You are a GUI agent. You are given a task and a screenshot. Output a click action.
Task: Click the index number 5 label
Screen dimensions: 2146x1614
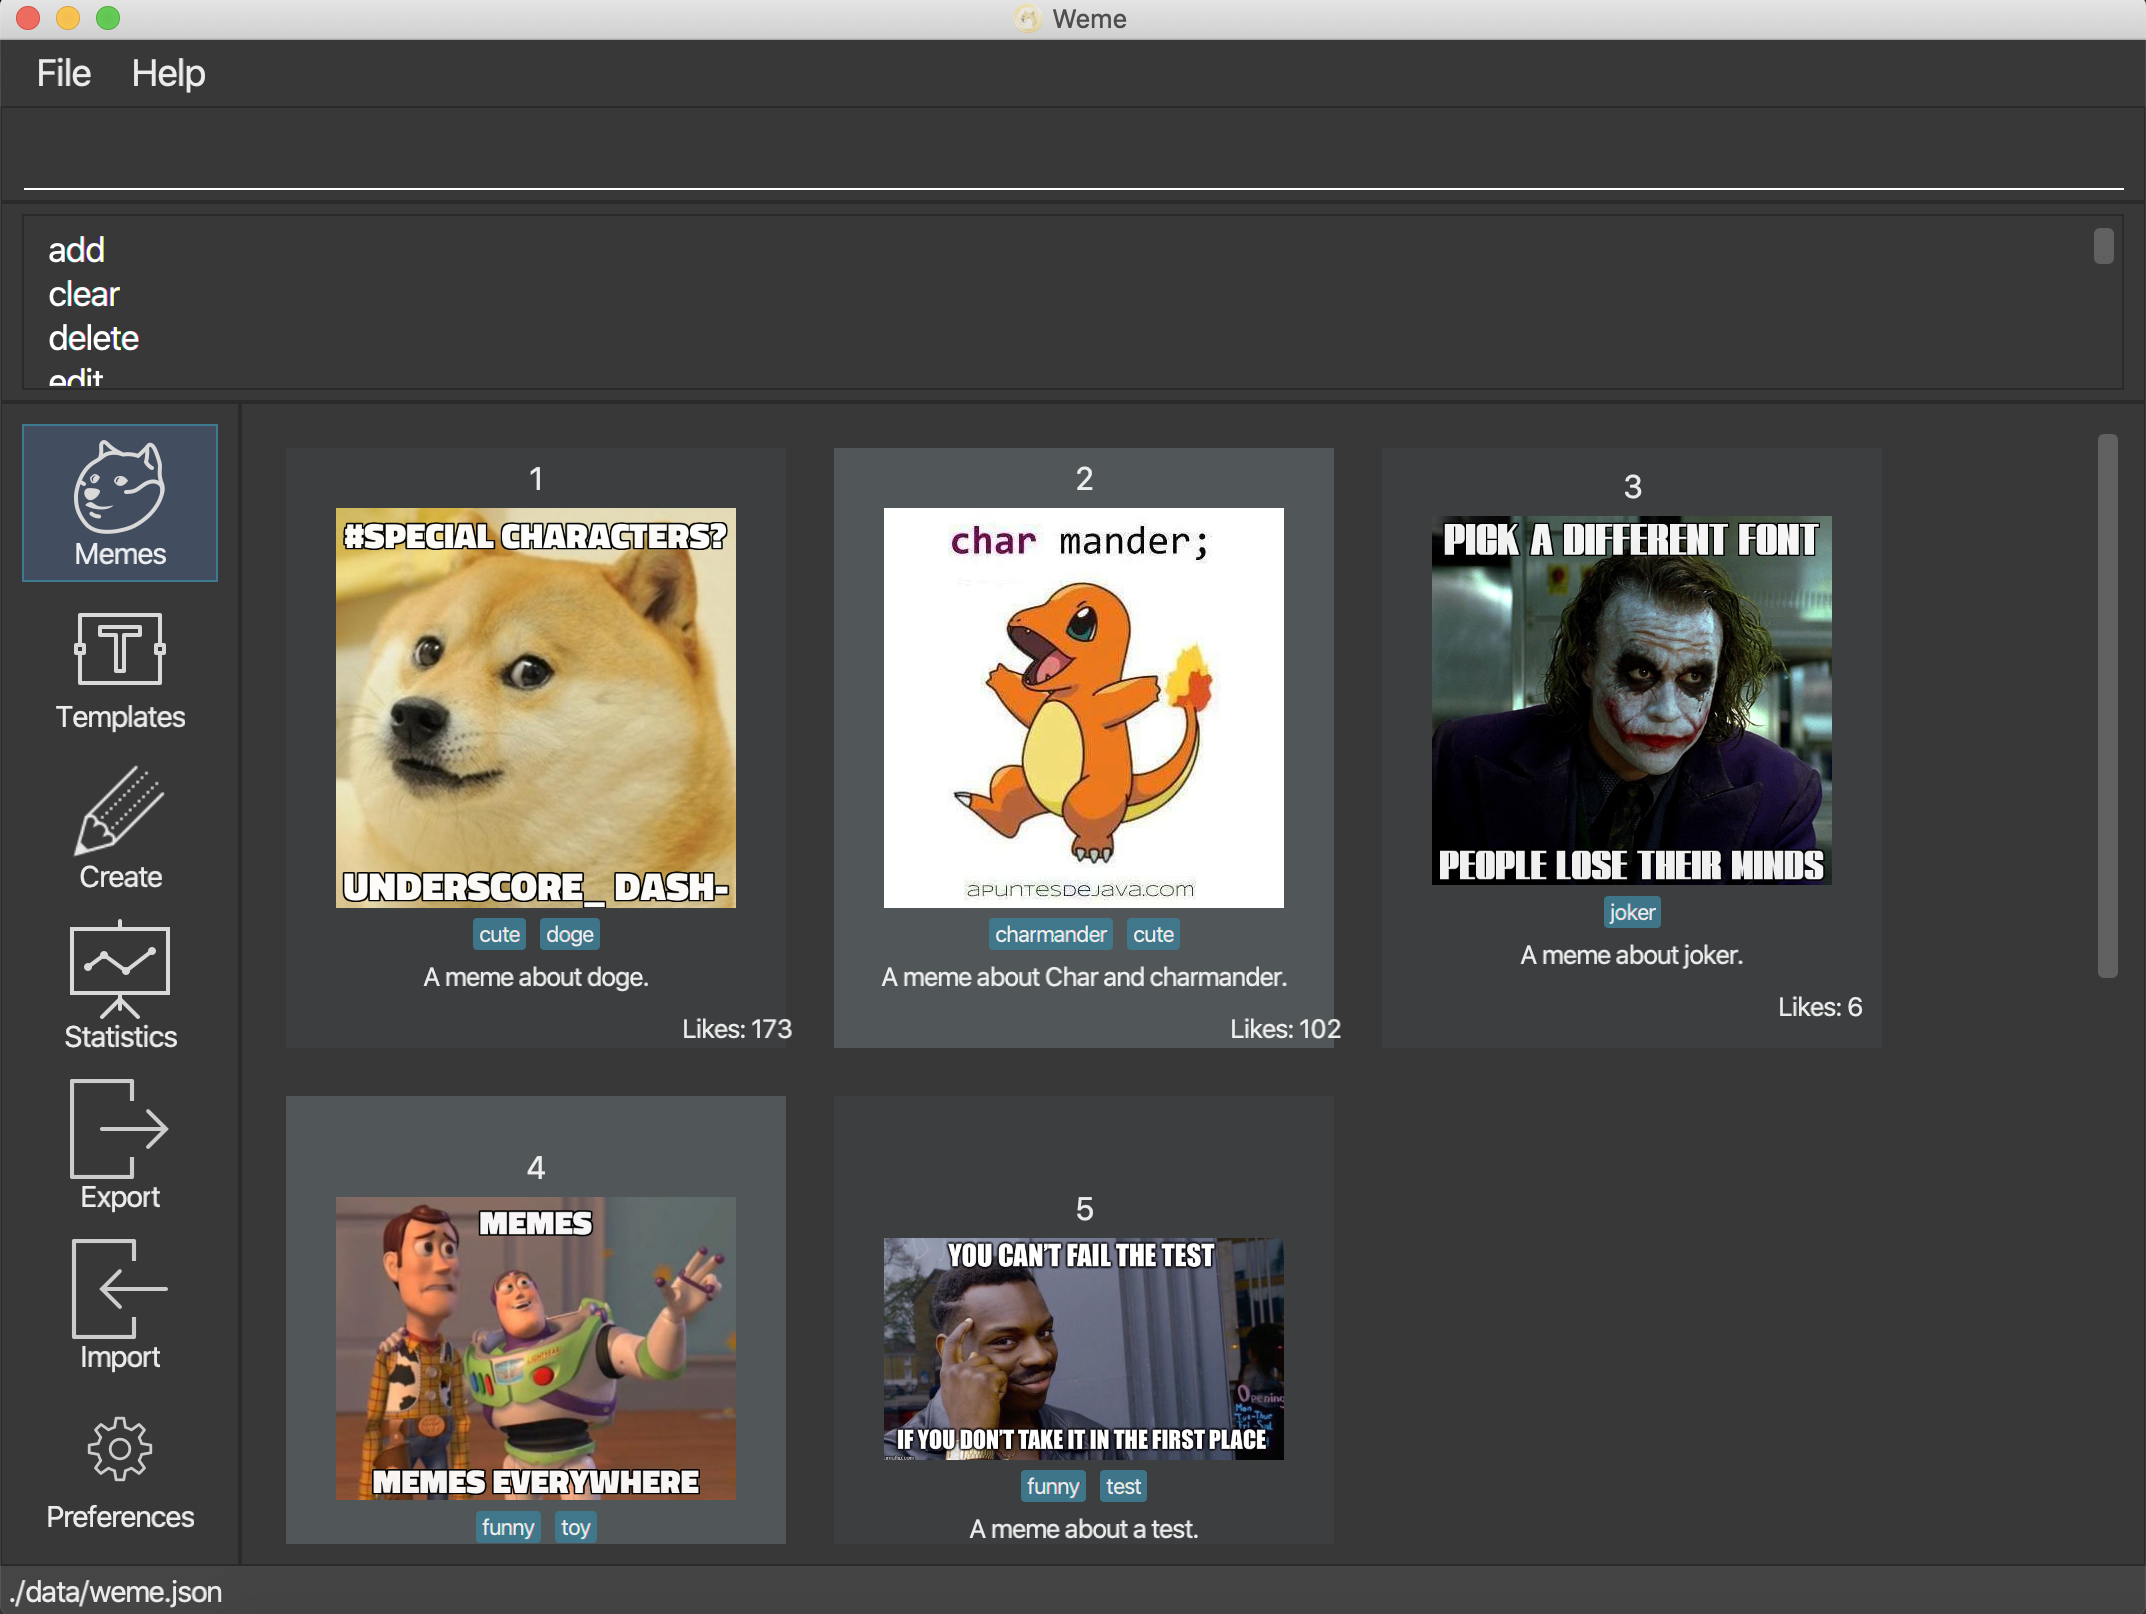click(1084, 1209)
